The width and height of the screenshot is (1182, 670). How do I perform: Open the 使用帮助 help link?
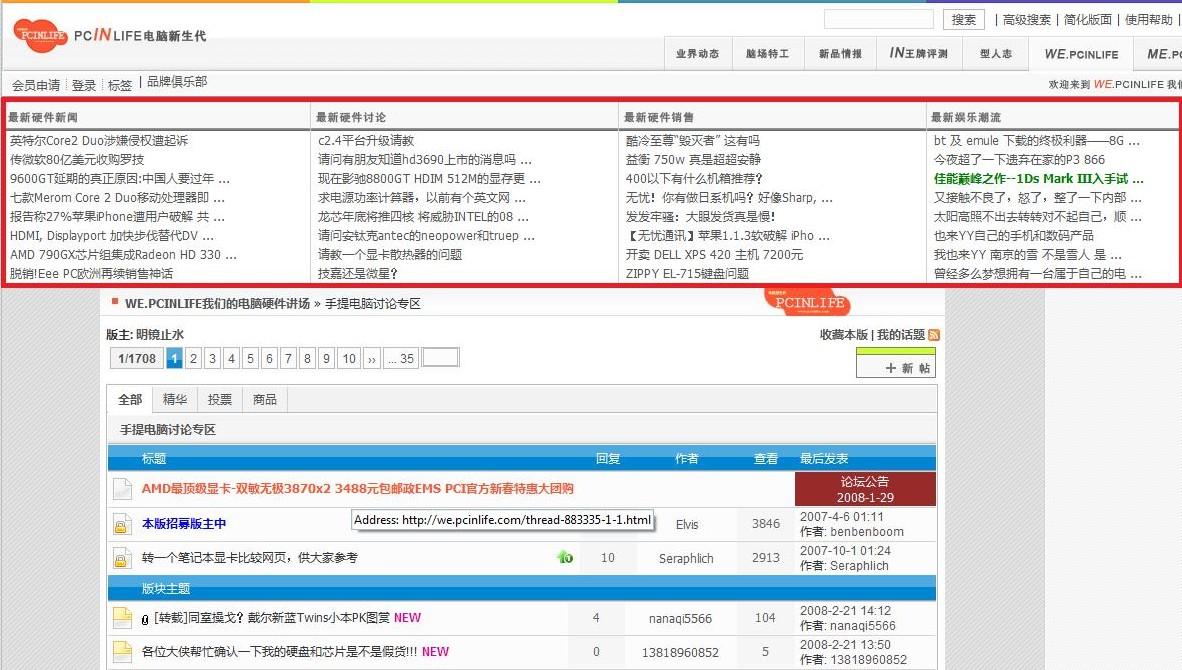(x=1148, y=20)
